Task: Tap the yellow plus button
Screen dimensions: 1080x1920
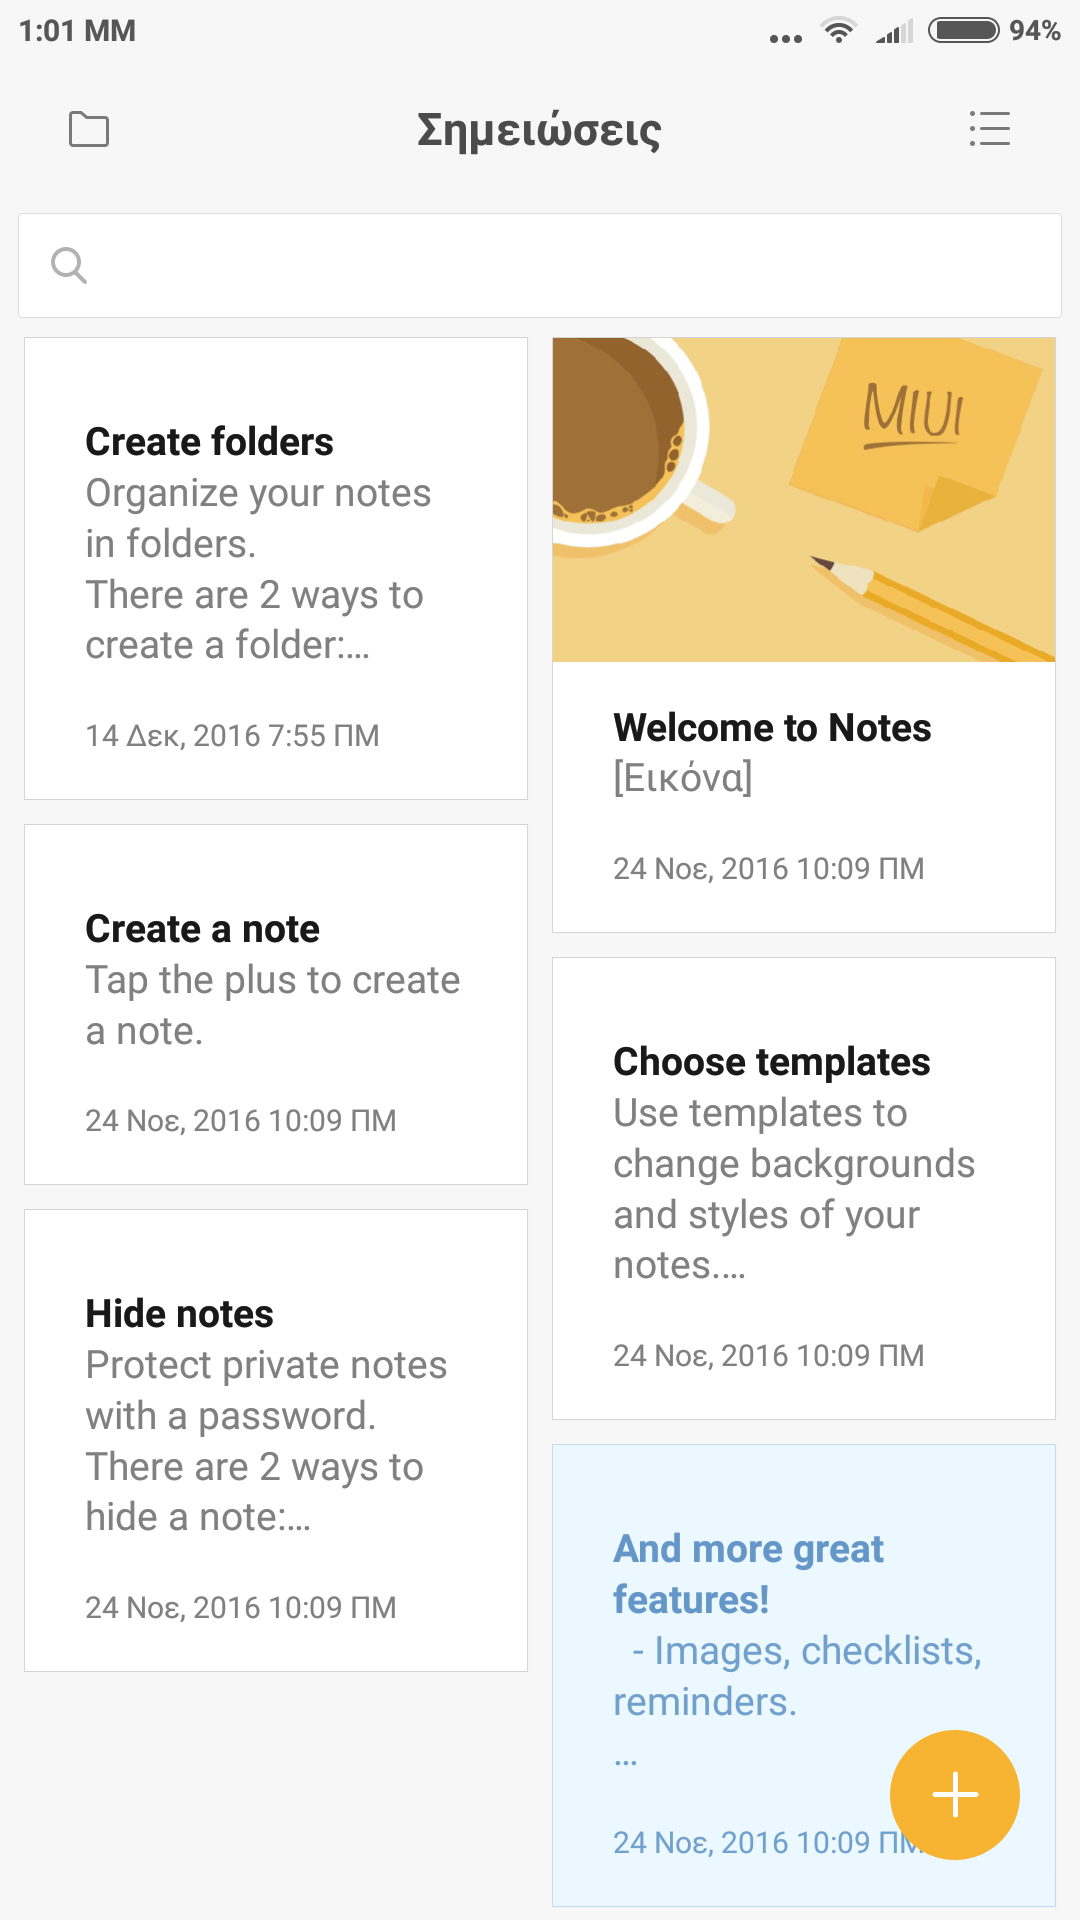Action: (x=955, y=1795)
